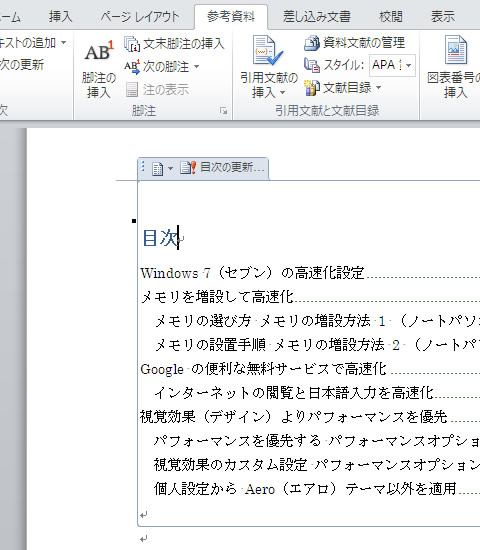Click the 文献目録 bibliography icon
This screenshot has width=480, height=550.
(312, 87)
